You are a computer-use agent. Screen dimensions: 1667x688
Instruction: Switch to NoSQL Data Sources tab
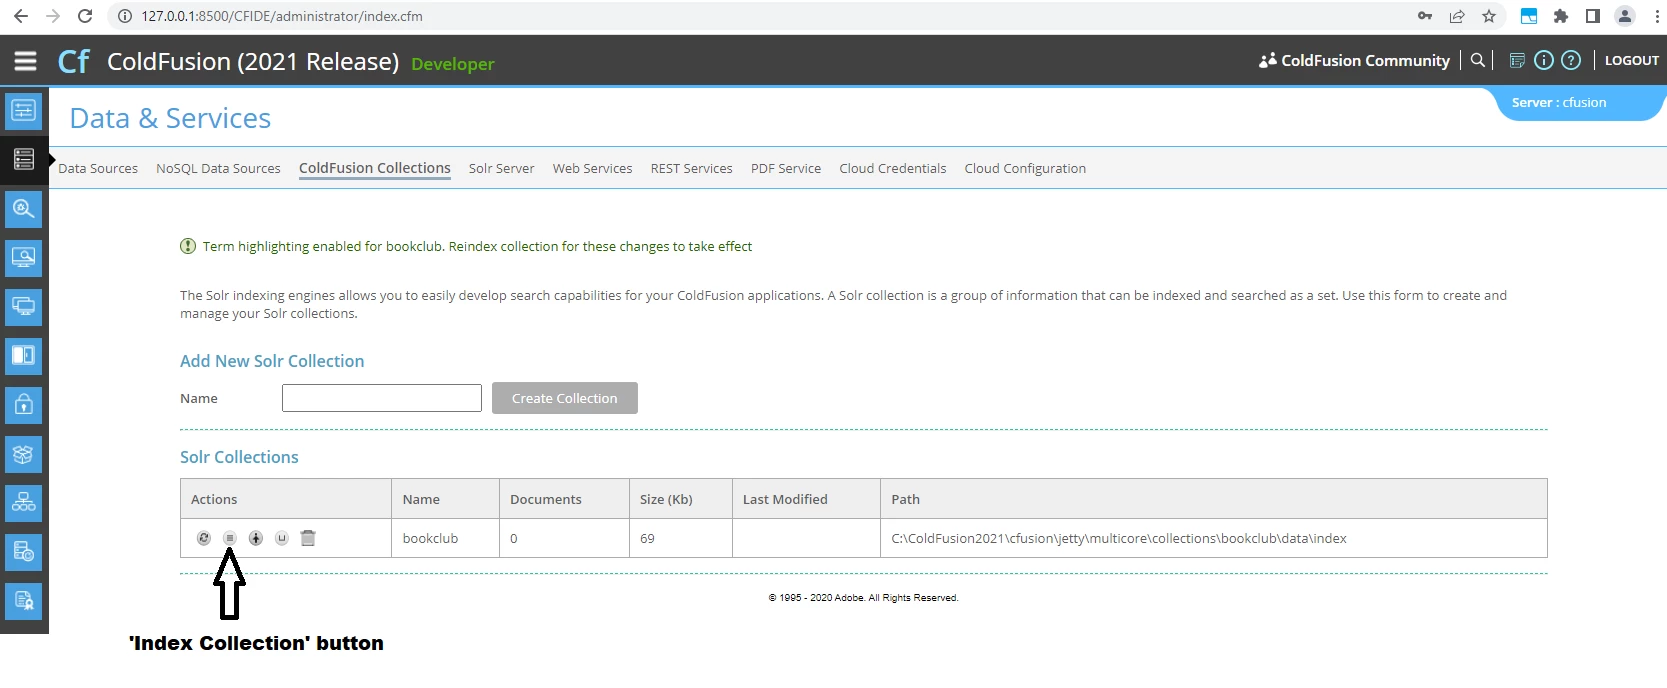218,168
